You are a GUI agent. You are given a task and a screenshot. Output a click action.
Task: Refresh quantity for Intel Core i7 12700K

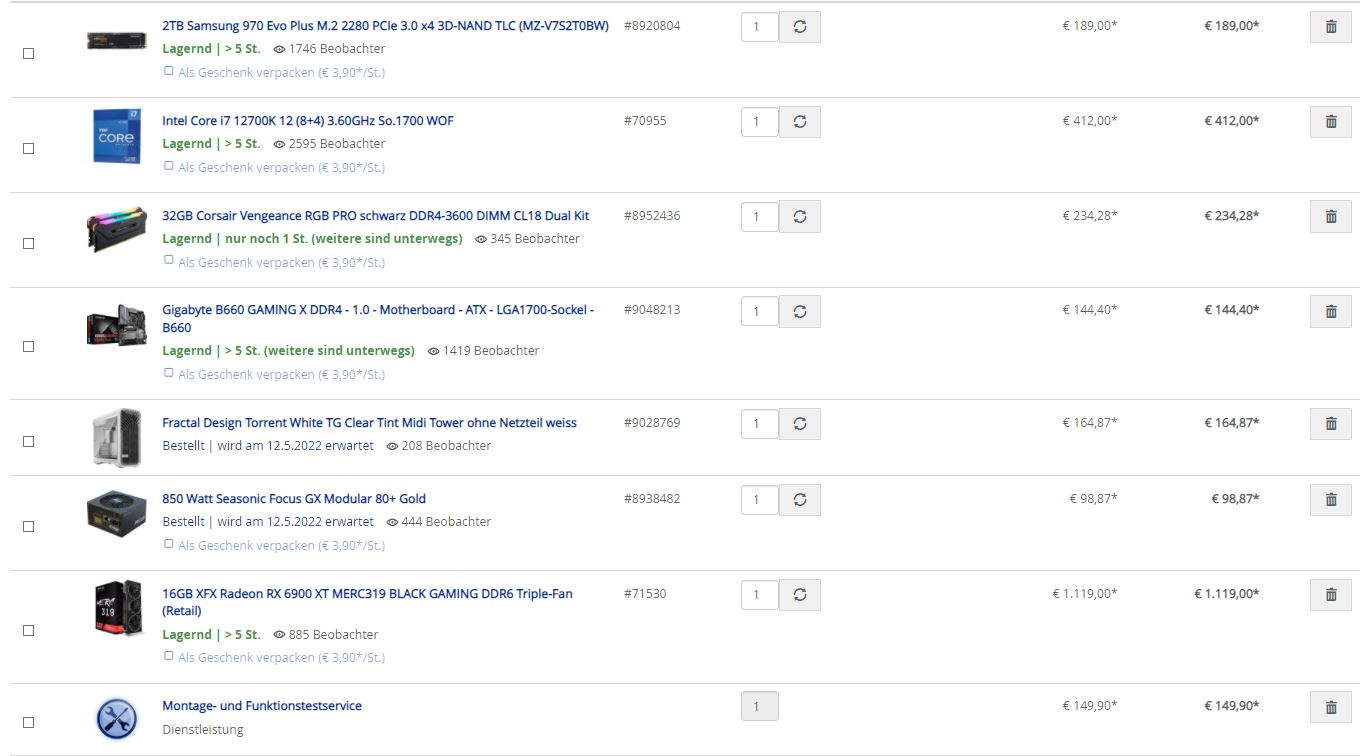point(800,122)
